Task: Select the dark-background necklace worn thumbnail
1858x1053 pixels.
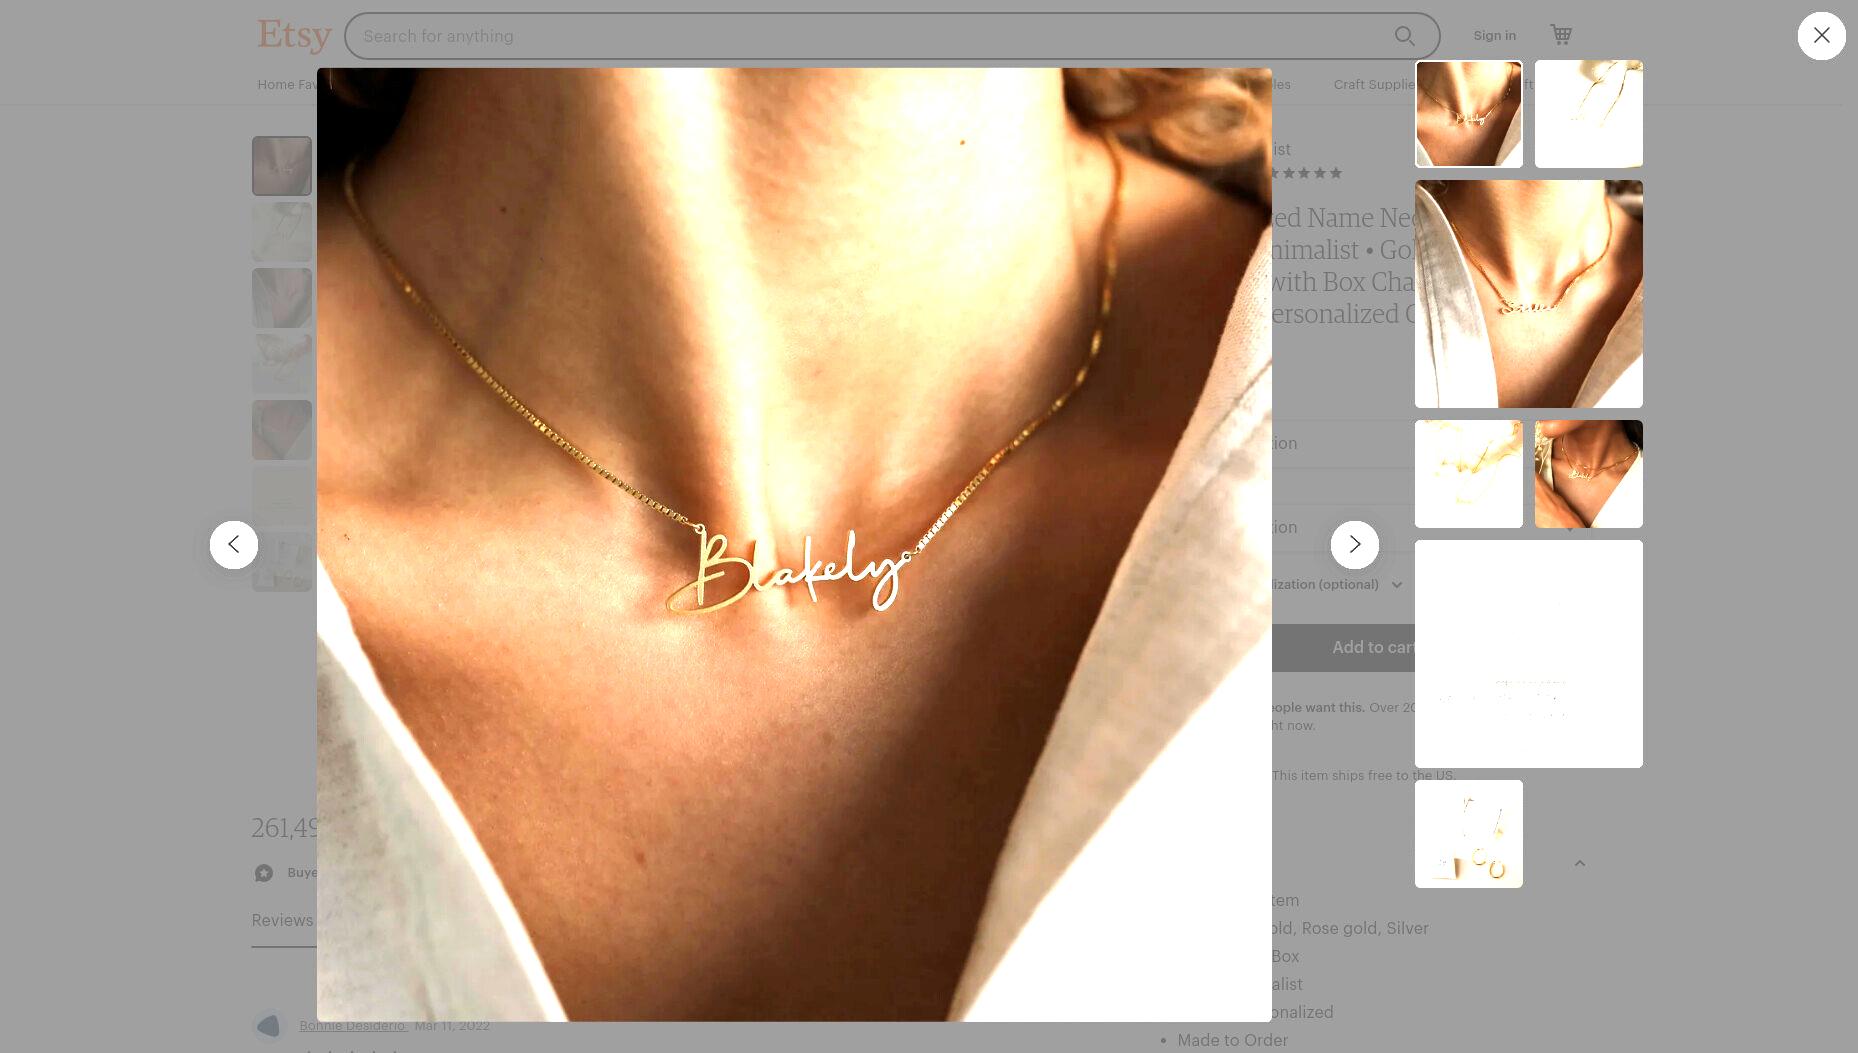Action: click(1588, 474)
